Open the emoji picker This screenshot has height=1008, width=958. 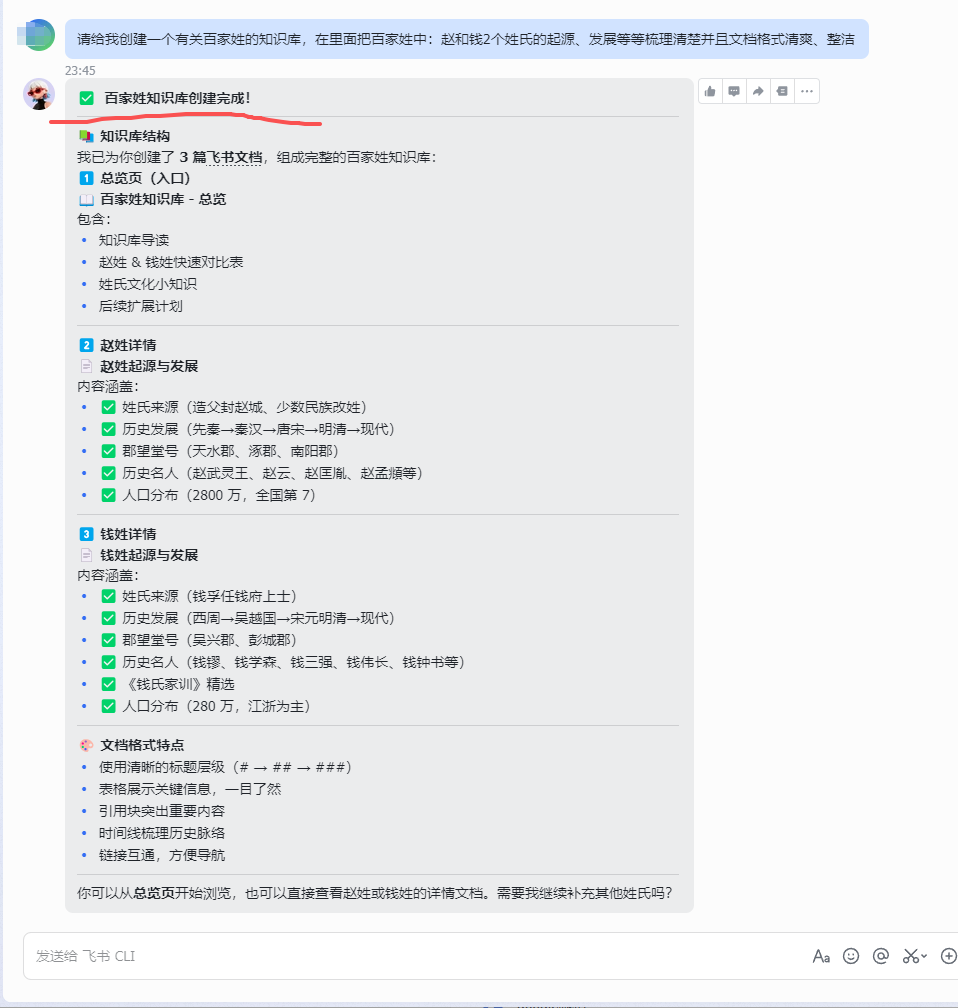click(x=851, y=957)
